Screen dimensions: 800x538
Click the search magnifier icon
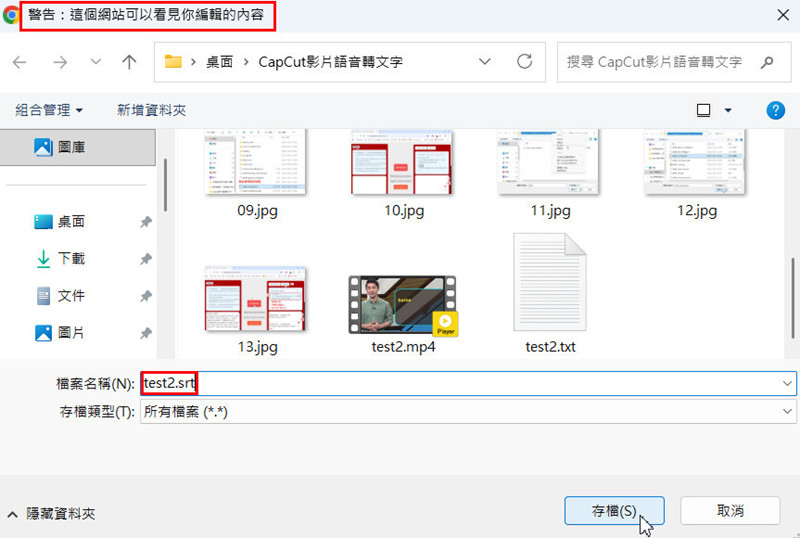pos(768,62)
